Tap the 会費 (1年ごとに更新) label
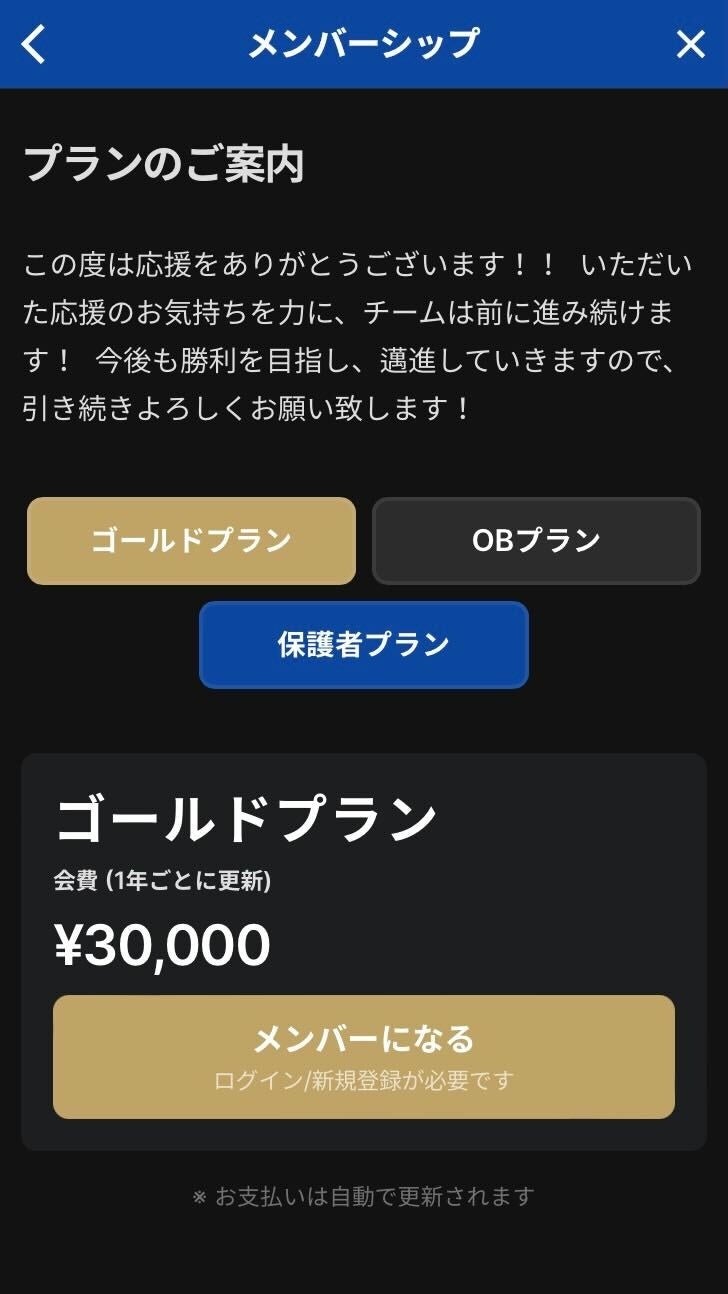Viewport: 728px width, 1294px height. pos(162,881)
